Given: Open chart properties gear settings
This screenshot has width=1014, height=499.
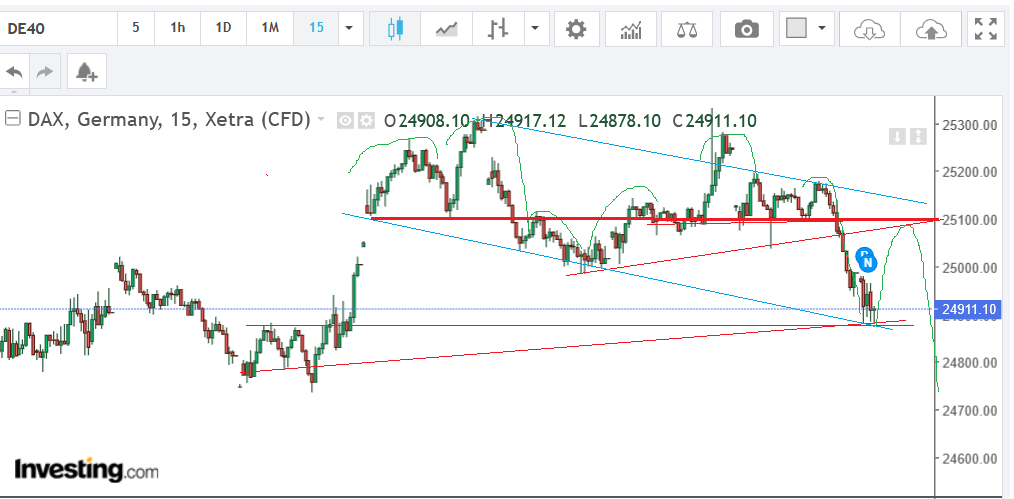Looking at the screenshot, I should (x=575, y=29).
